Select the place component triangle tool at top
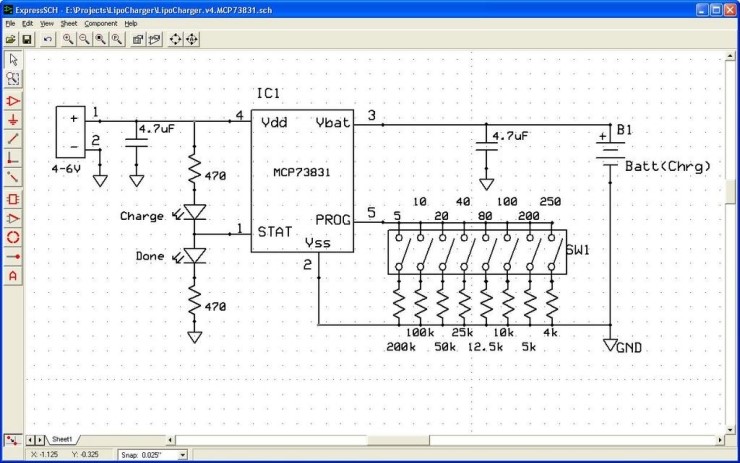This screenshot has width=740, height=463. (x=13, y=101)
